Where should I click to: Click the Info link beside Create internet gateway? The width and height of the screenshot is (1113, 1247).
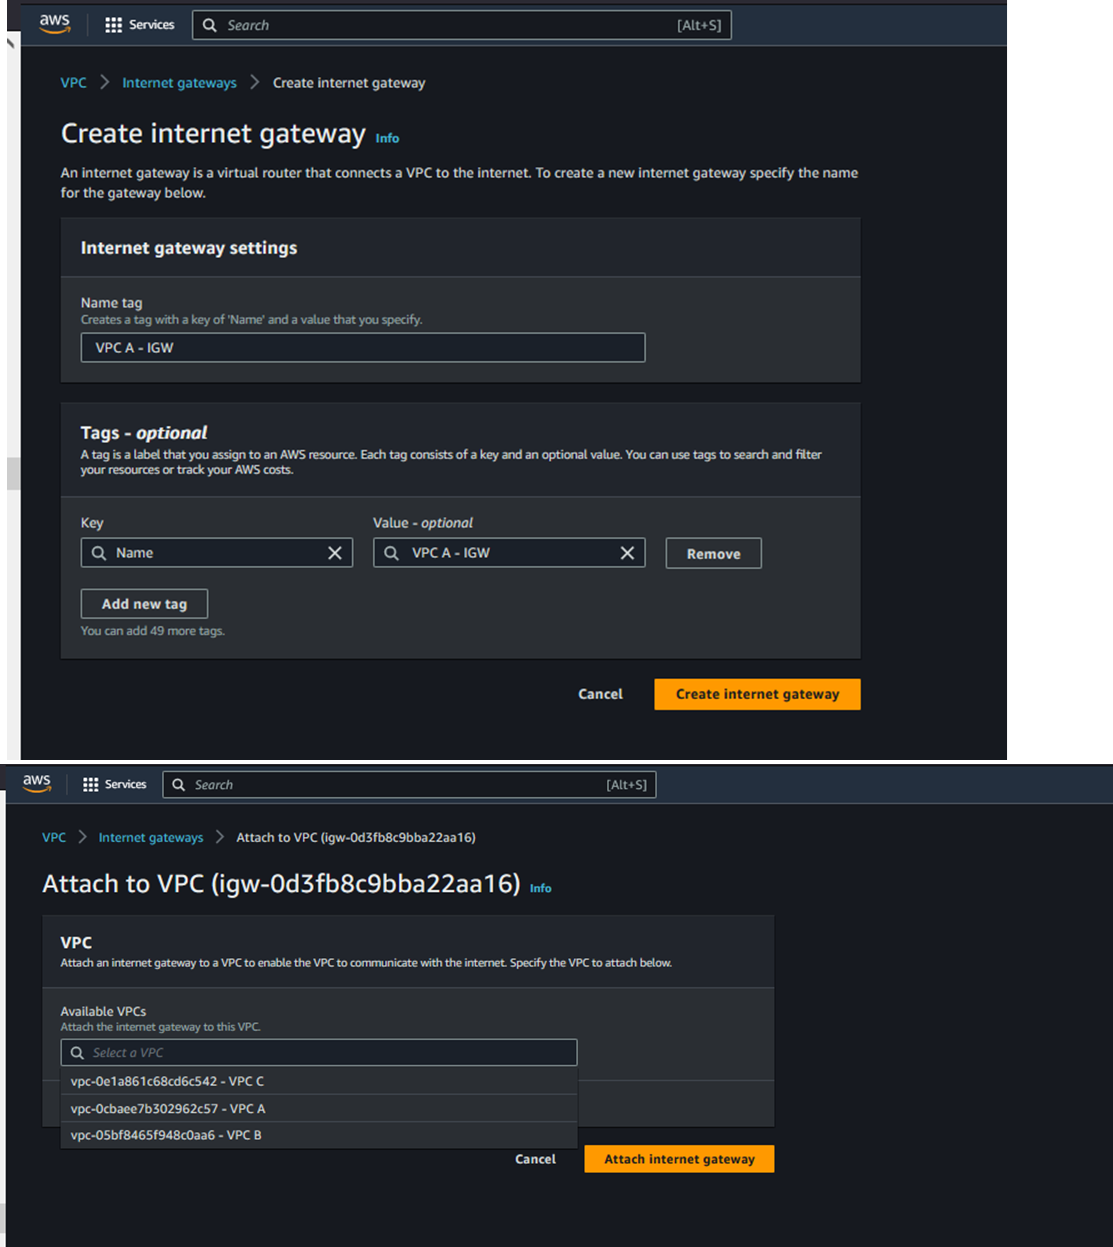[x=387, y=139]
